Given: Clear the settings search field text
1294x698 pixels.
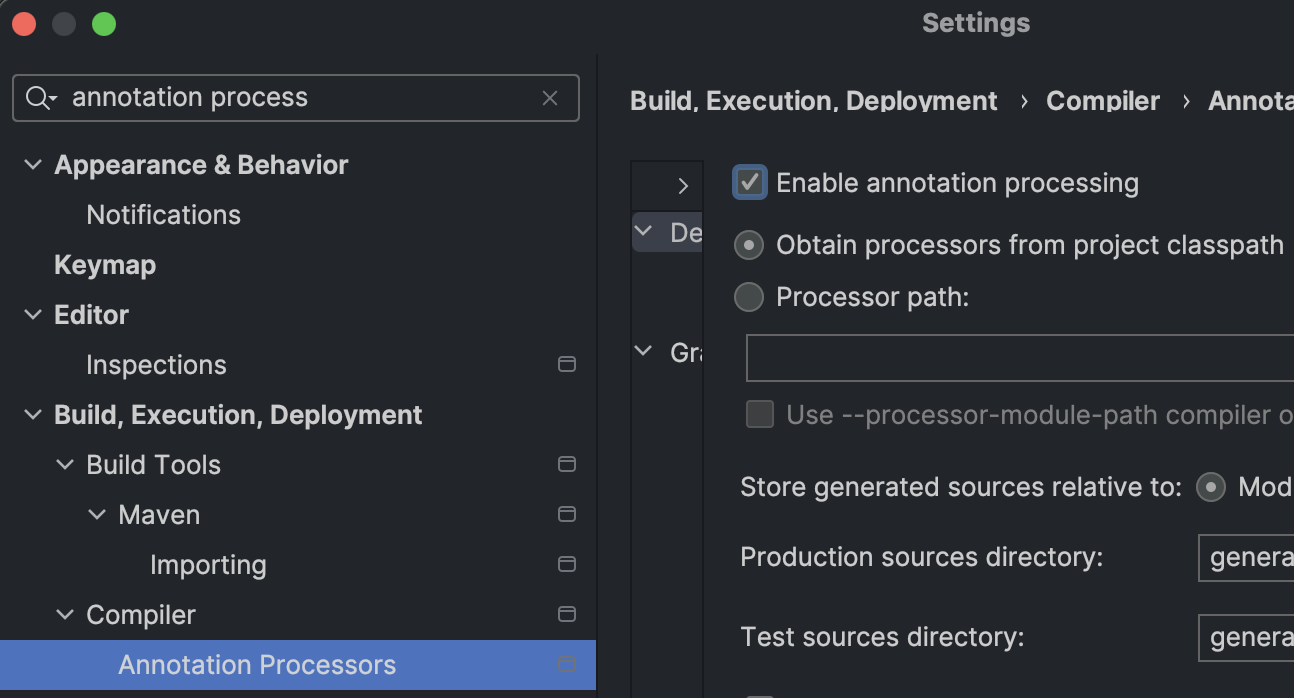Looking at the screenshot, I should point(549,98).
